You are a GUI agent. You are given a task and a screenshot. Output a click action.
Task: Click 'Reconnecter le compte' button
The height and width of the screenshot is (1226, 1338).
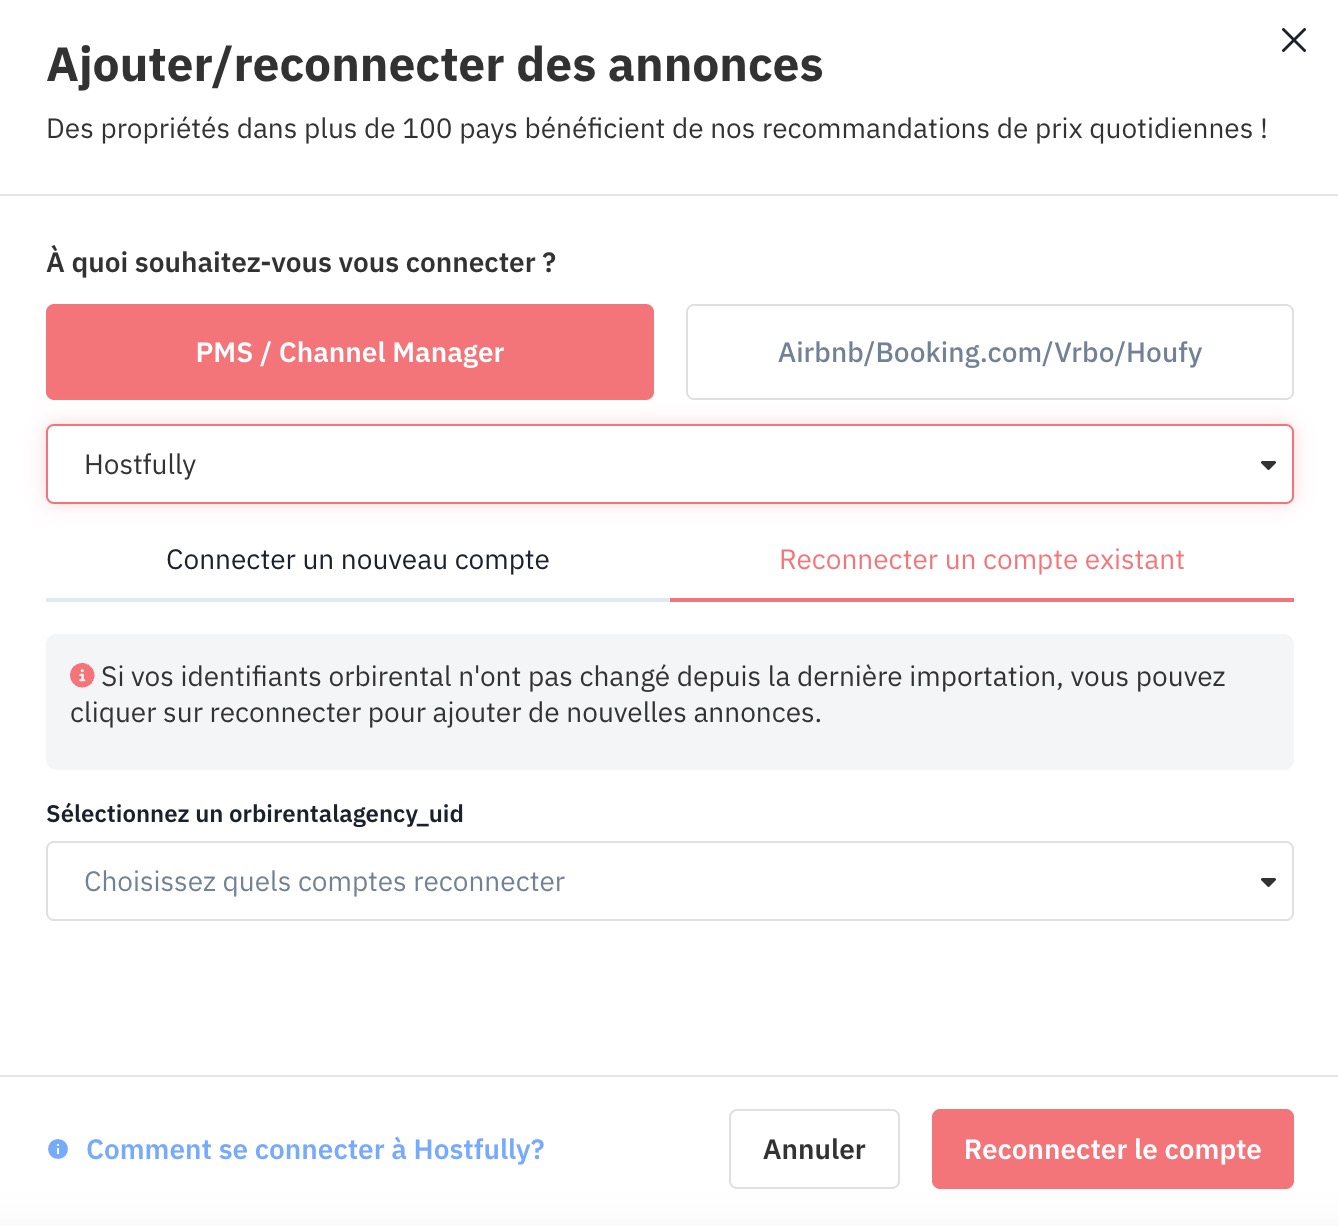1113,1149
